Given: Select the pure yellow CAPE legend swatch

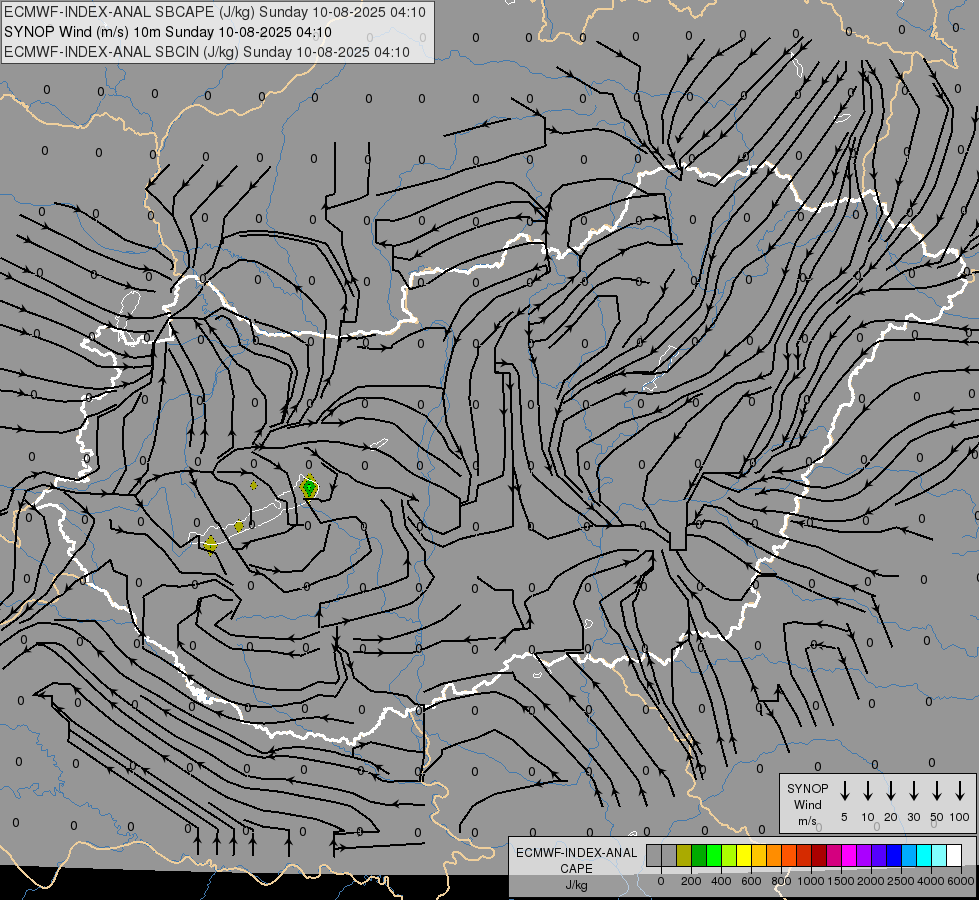Looking at the screenshot, I should pyautogui.click(x=744, y=855).
